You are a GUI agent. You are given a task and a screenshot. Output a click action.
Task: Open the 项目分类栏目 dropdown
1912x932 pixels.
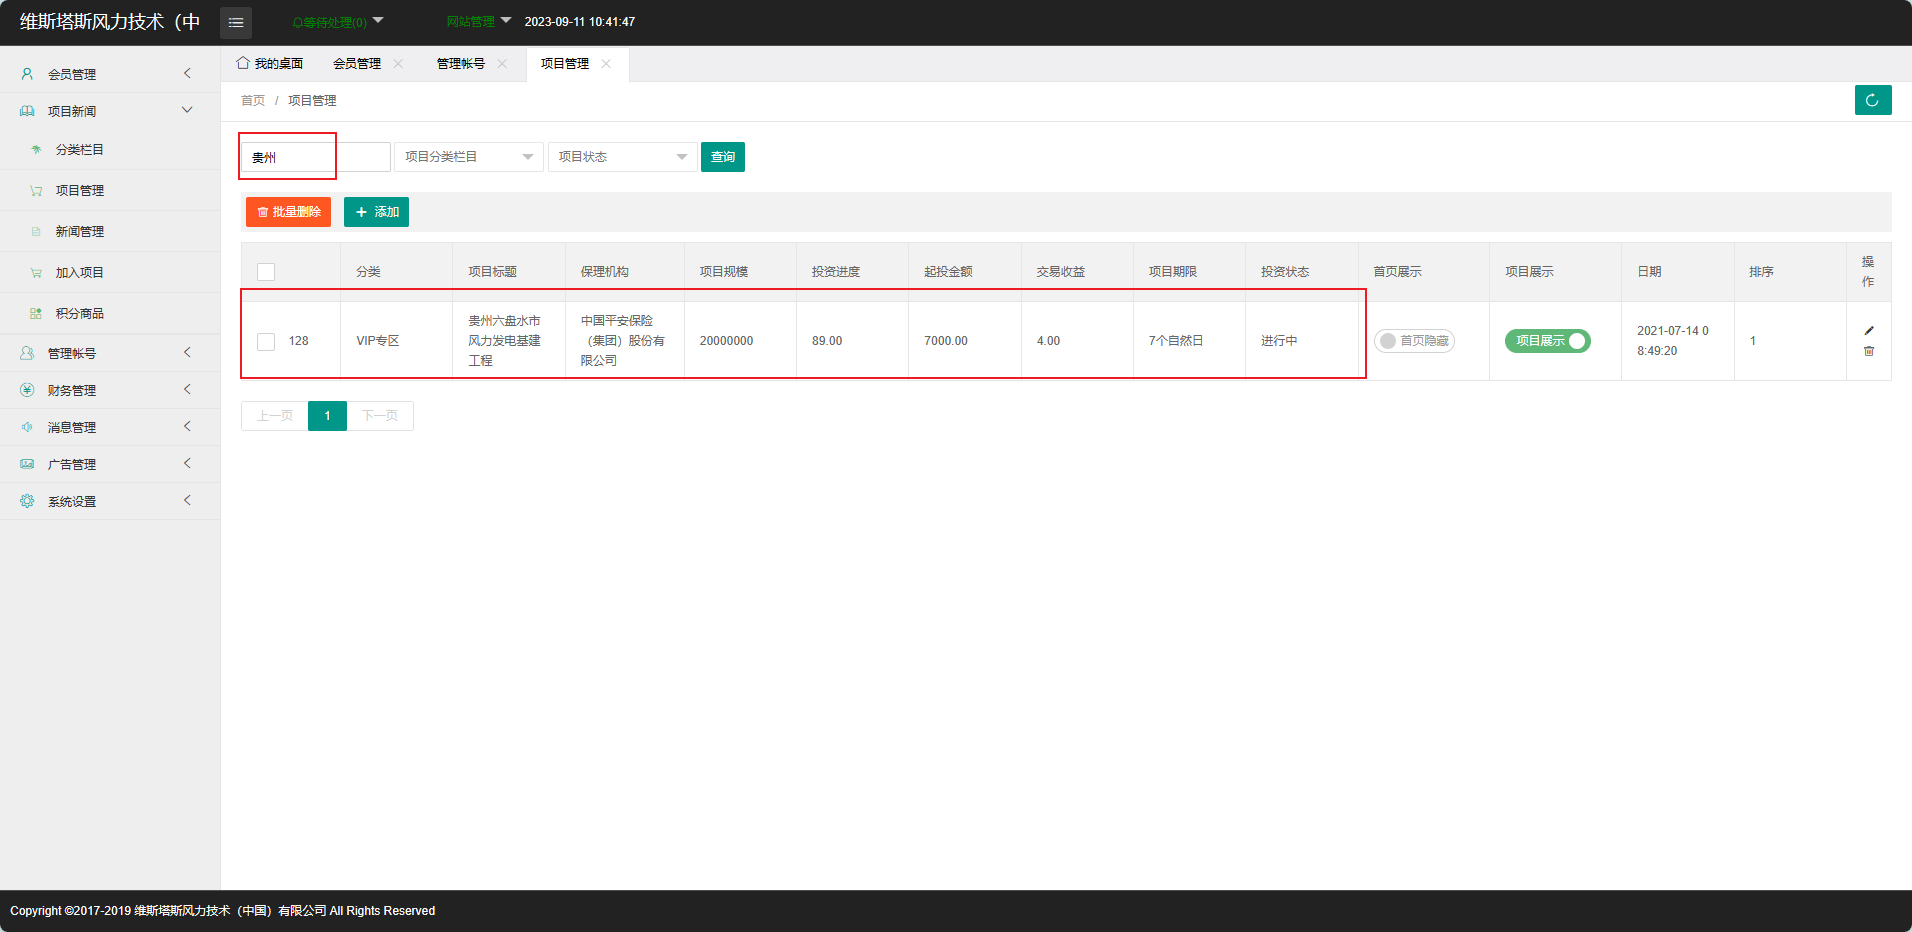[x=468, y=157]
